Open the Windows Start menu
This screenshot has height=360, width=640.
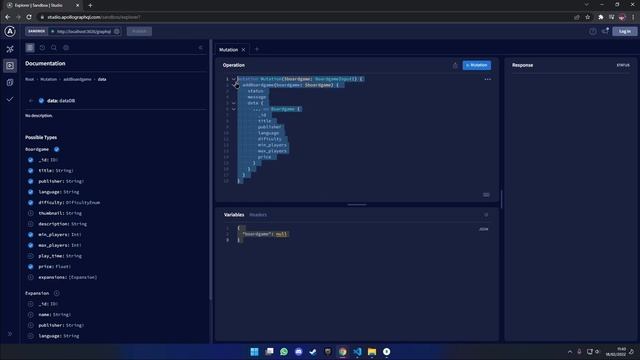[x=254, y=351]
